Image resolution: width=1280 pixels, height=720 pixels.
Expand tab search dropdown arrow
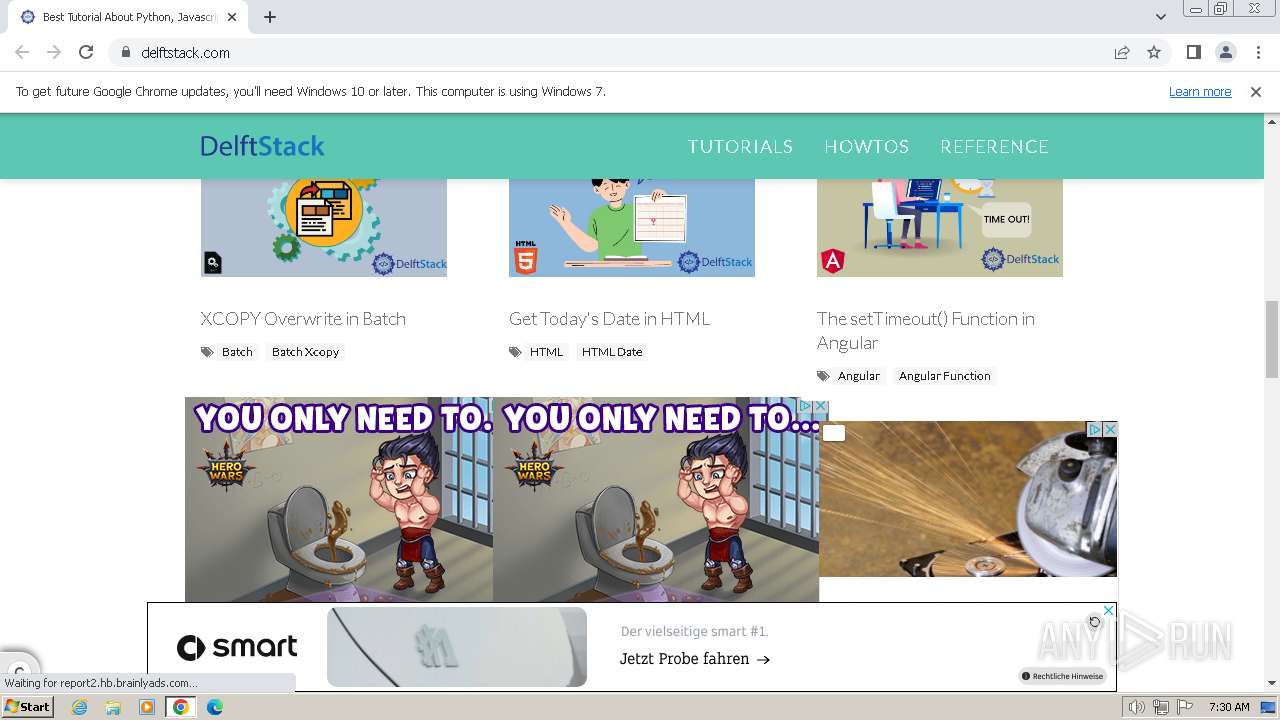coord(1160,16)
